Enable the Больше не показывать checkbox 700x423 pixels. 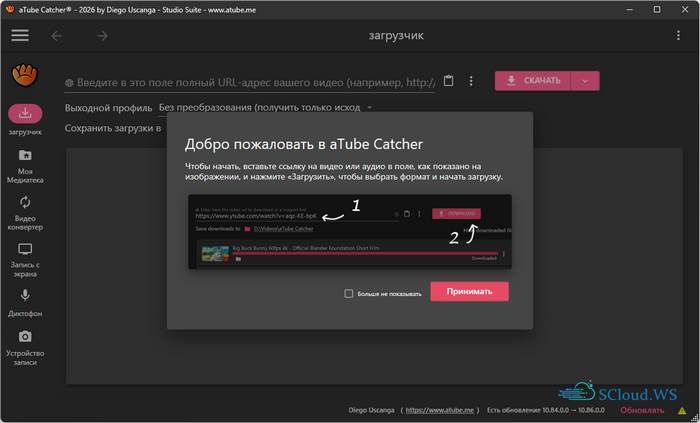[x=348, y=294]
